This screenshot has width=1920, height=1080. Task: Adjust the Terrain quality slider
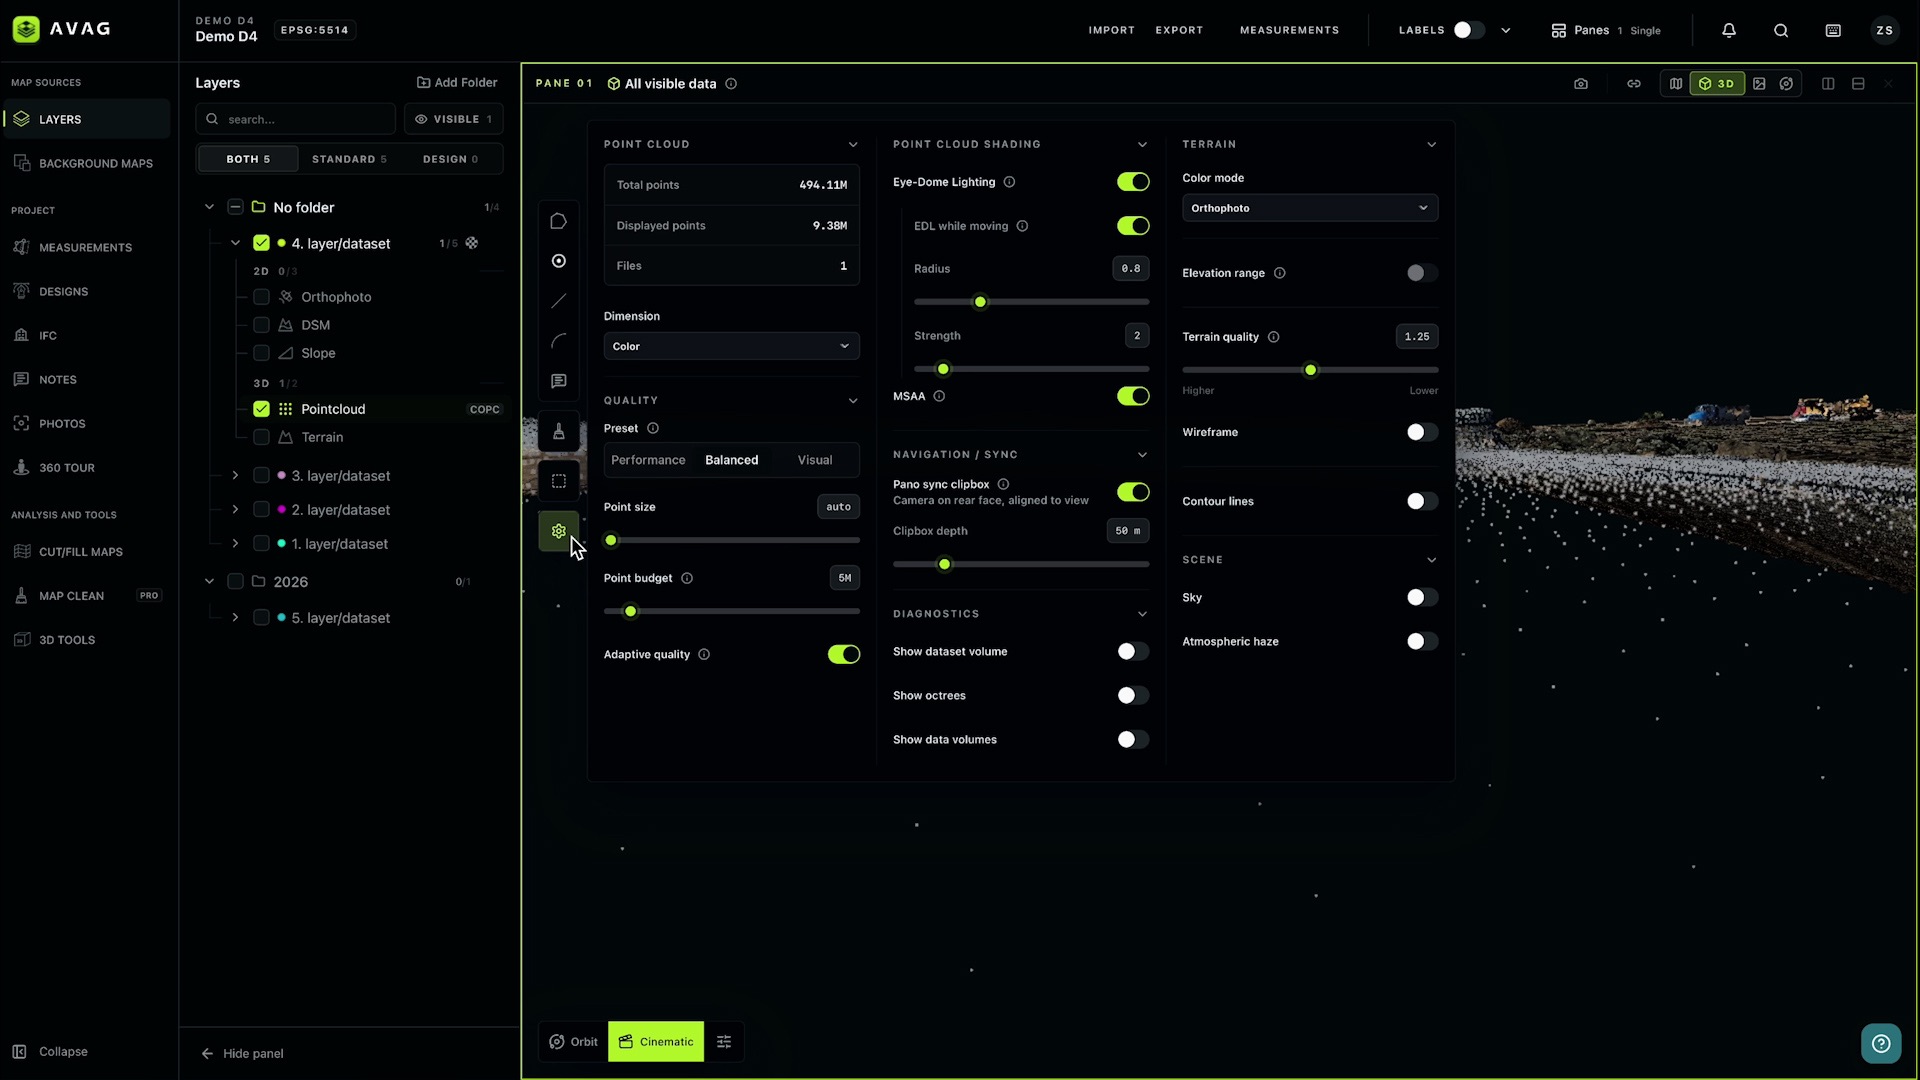click(1310, 370)
